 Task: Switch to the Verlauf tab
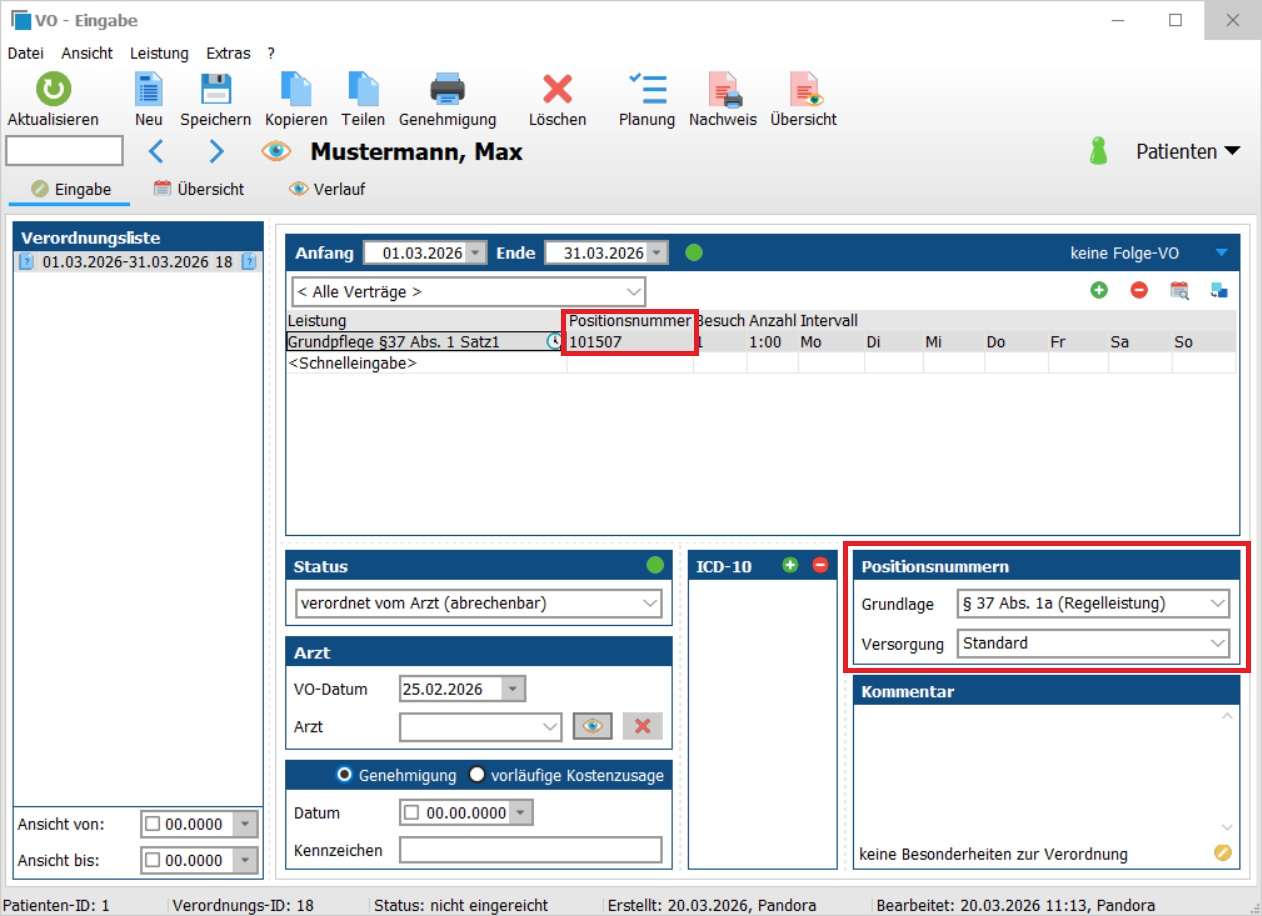pyautogui.click(x=327, y=189)
